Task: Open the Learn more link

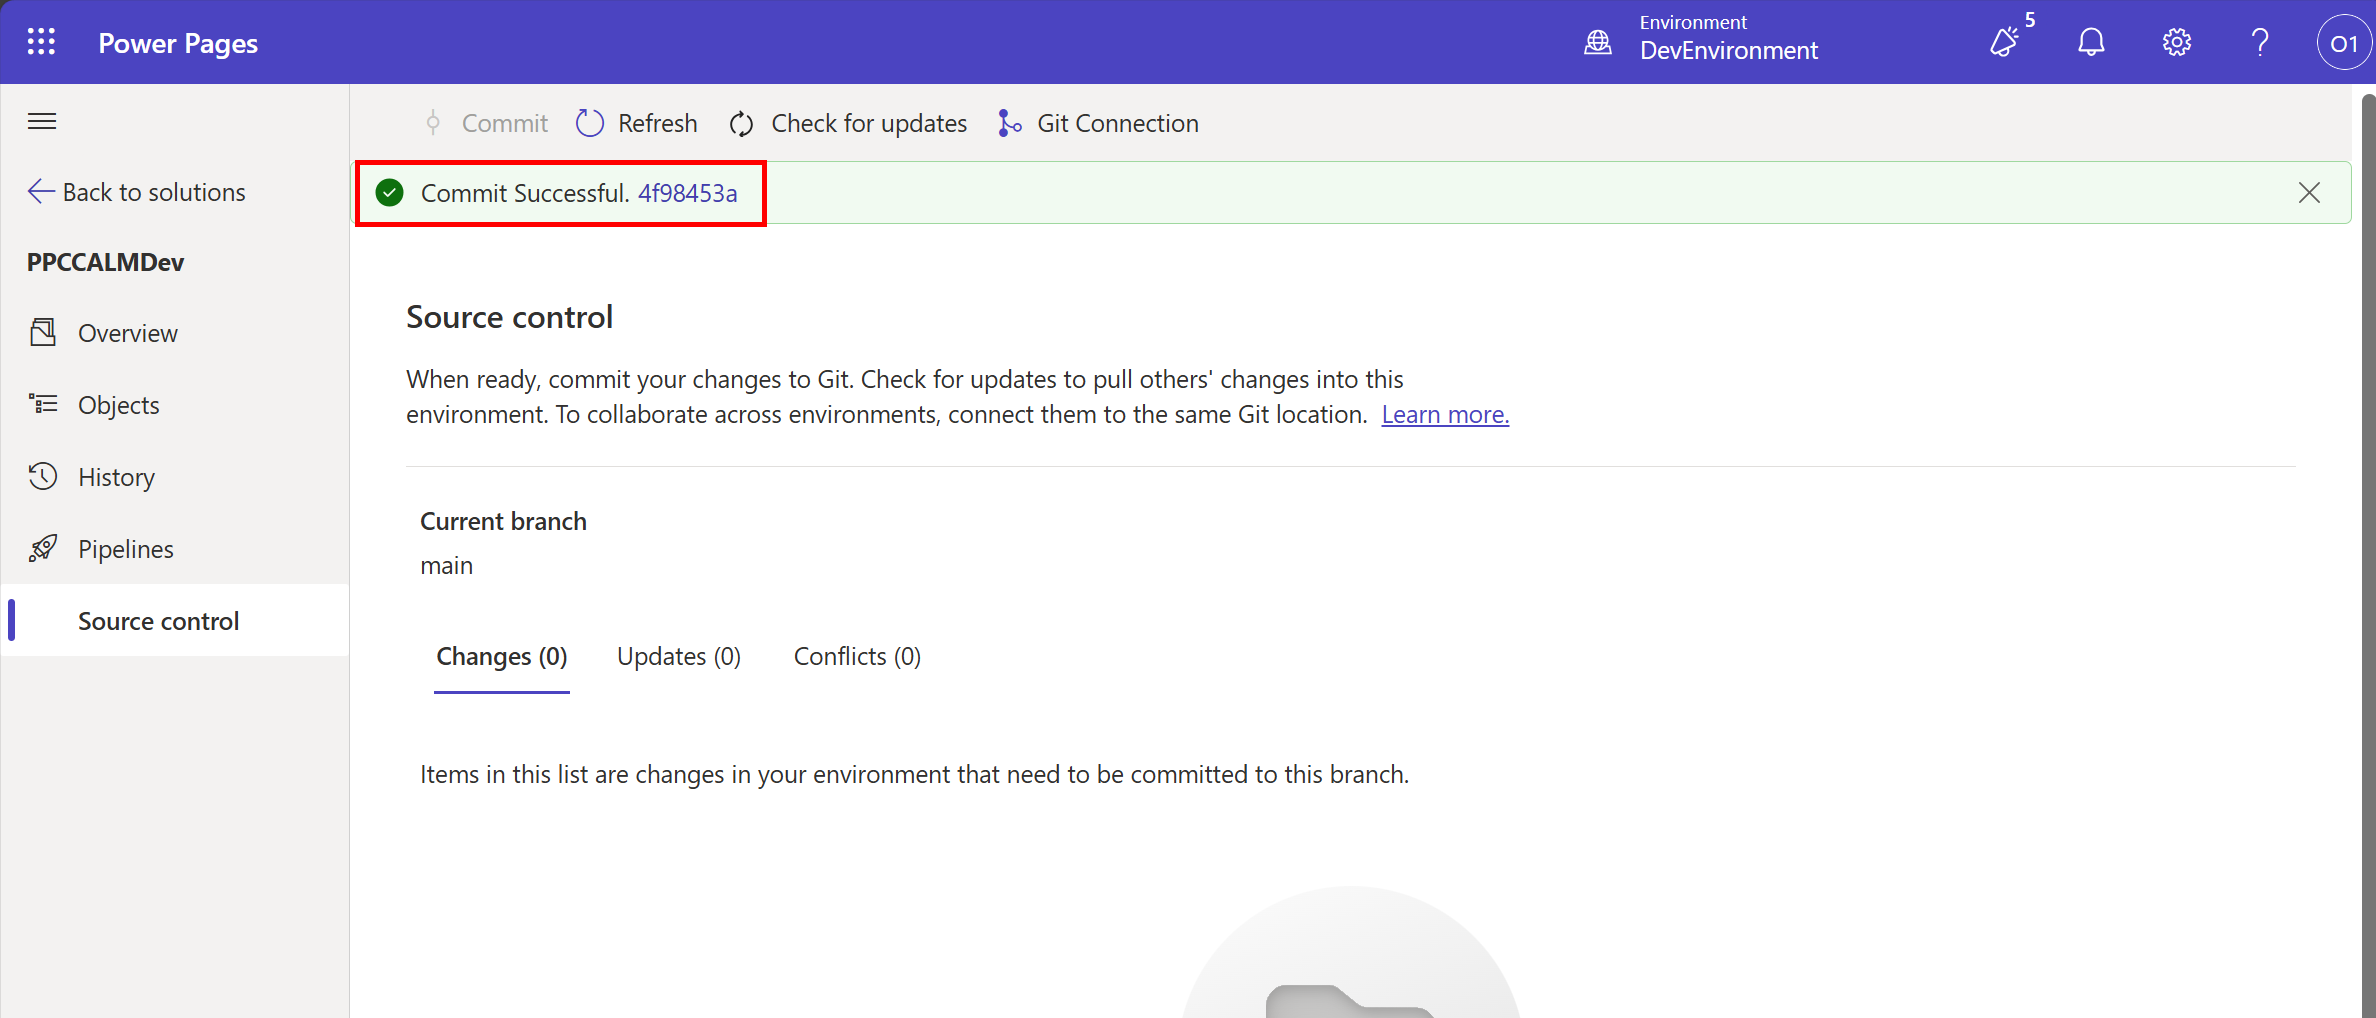Action: point(1444,413)
